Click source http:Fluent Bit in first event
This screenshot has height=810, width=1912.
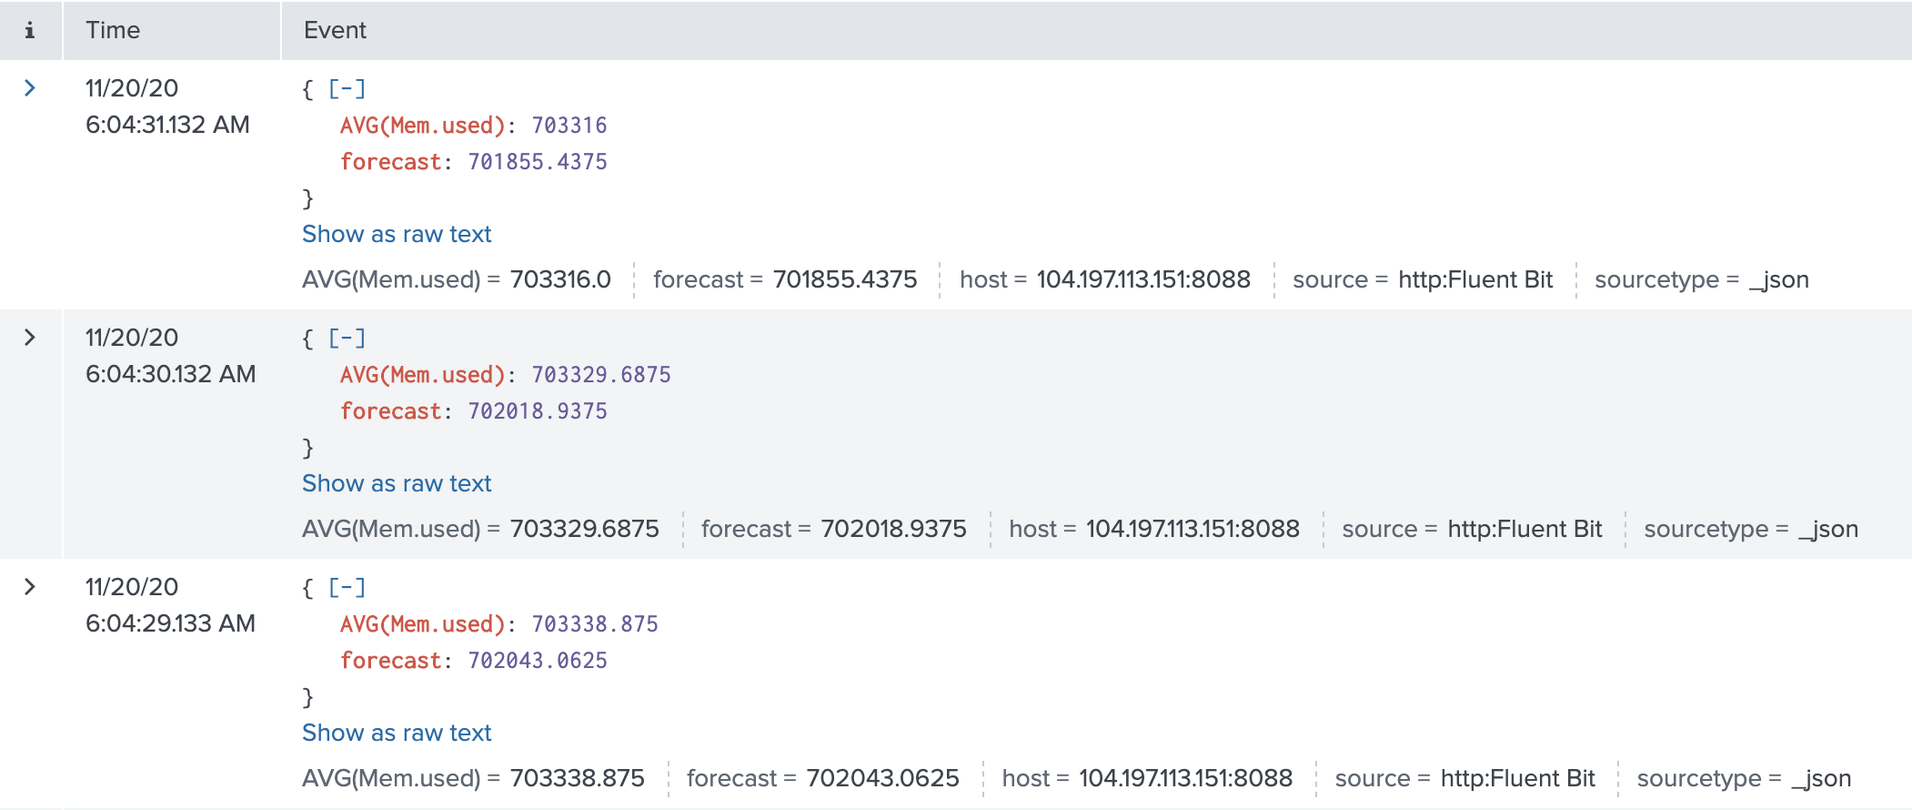click(x=1475, y=280)
